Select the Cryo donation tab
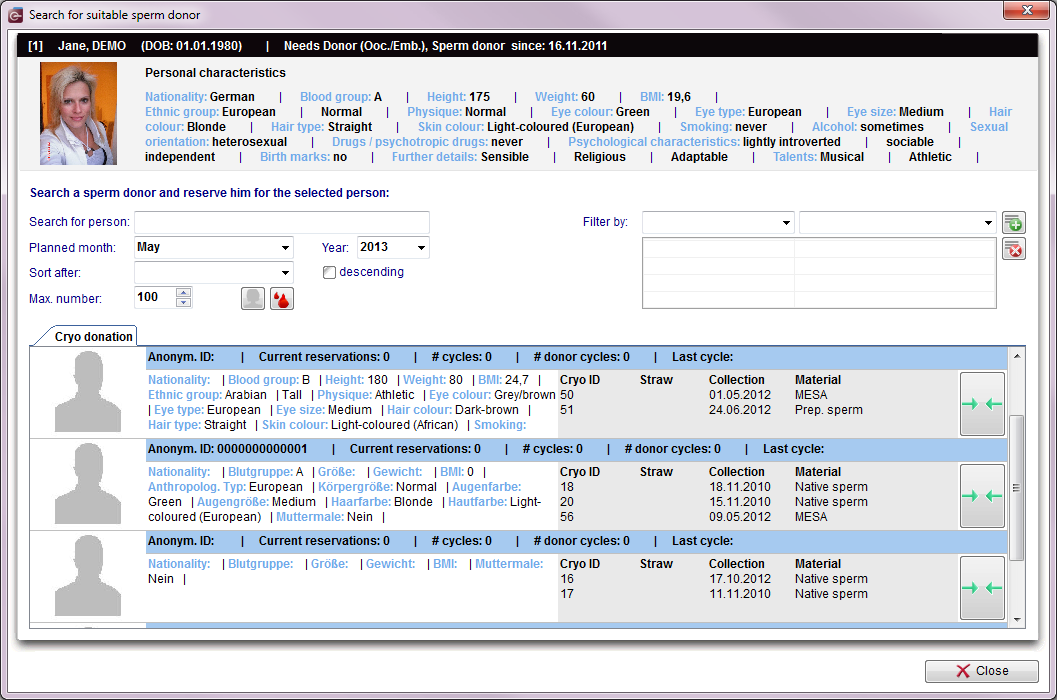This screenshot has height=700, width=1057. click(94, 337)
